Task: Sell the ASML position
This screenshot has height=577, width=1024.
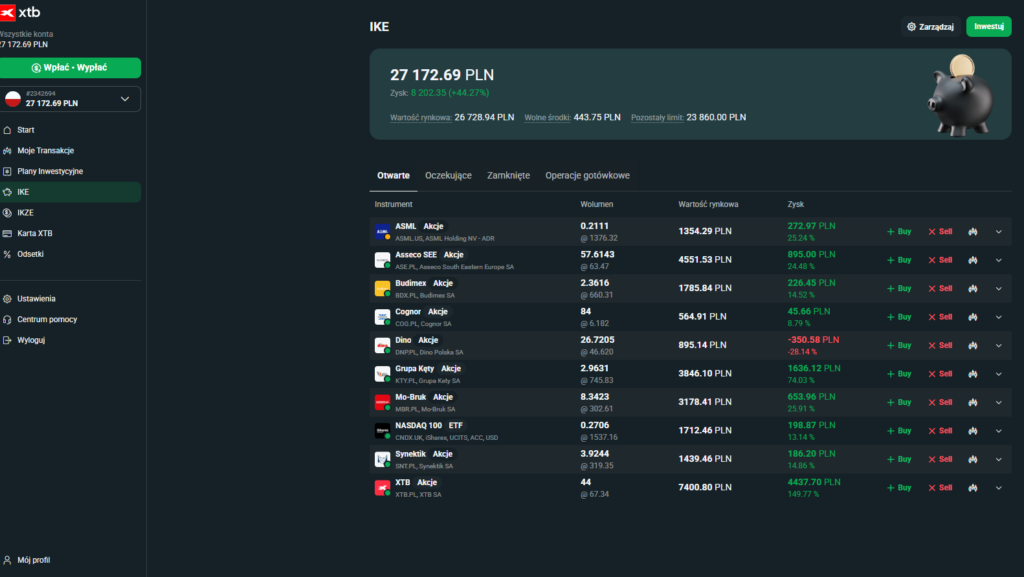Action: click(x=940, y=232)
